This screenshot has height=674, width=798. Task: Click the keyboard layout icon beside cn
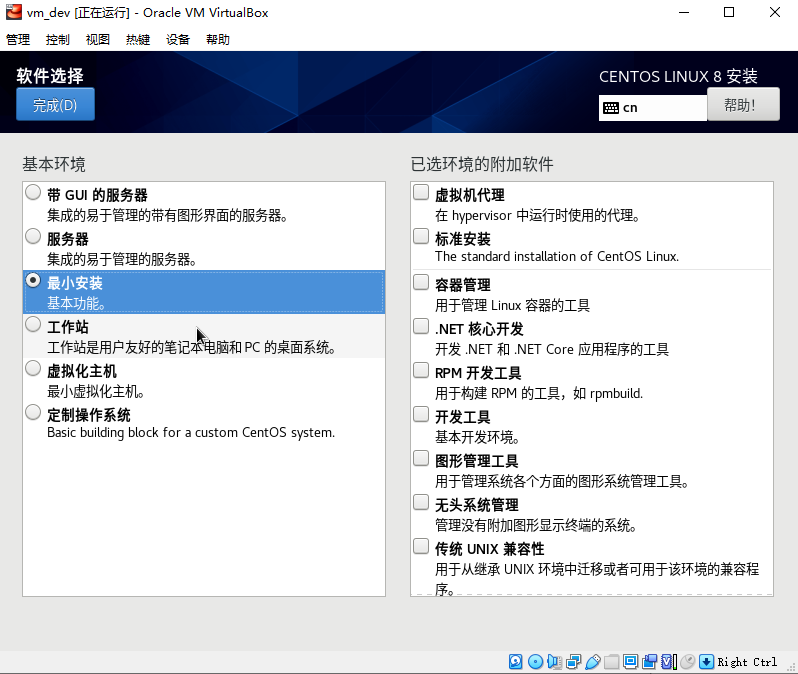(611, 108)
